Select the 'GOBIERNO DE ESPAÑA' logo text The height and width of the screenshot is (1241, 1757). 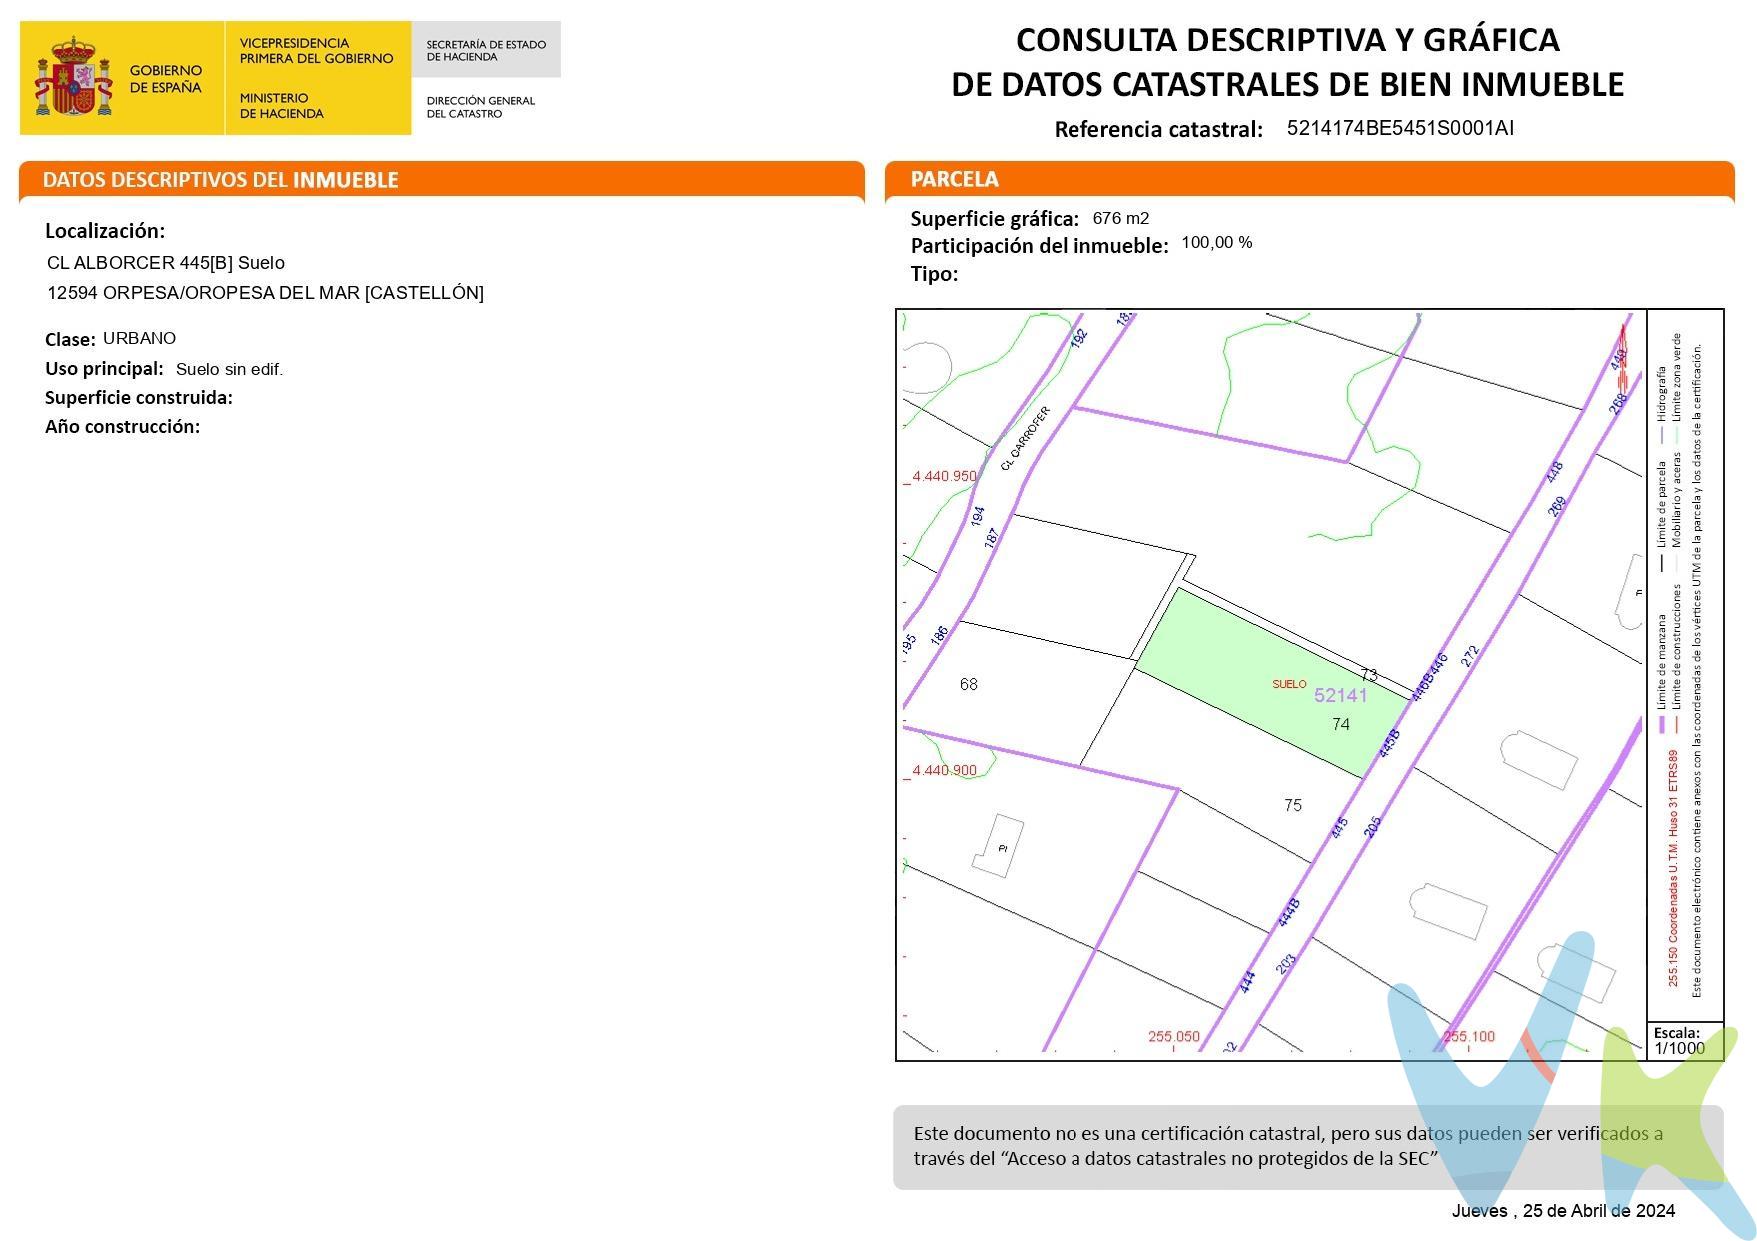click(x=165, y=78)
